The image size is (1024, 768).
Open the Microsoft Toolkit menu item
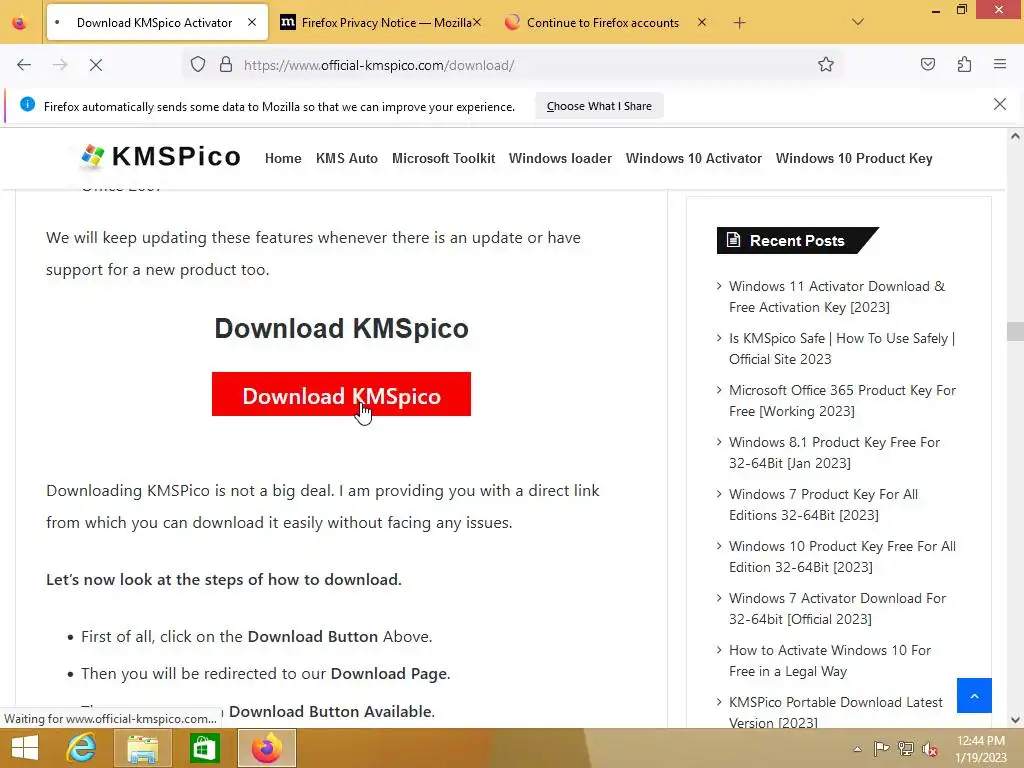point(443,158)
